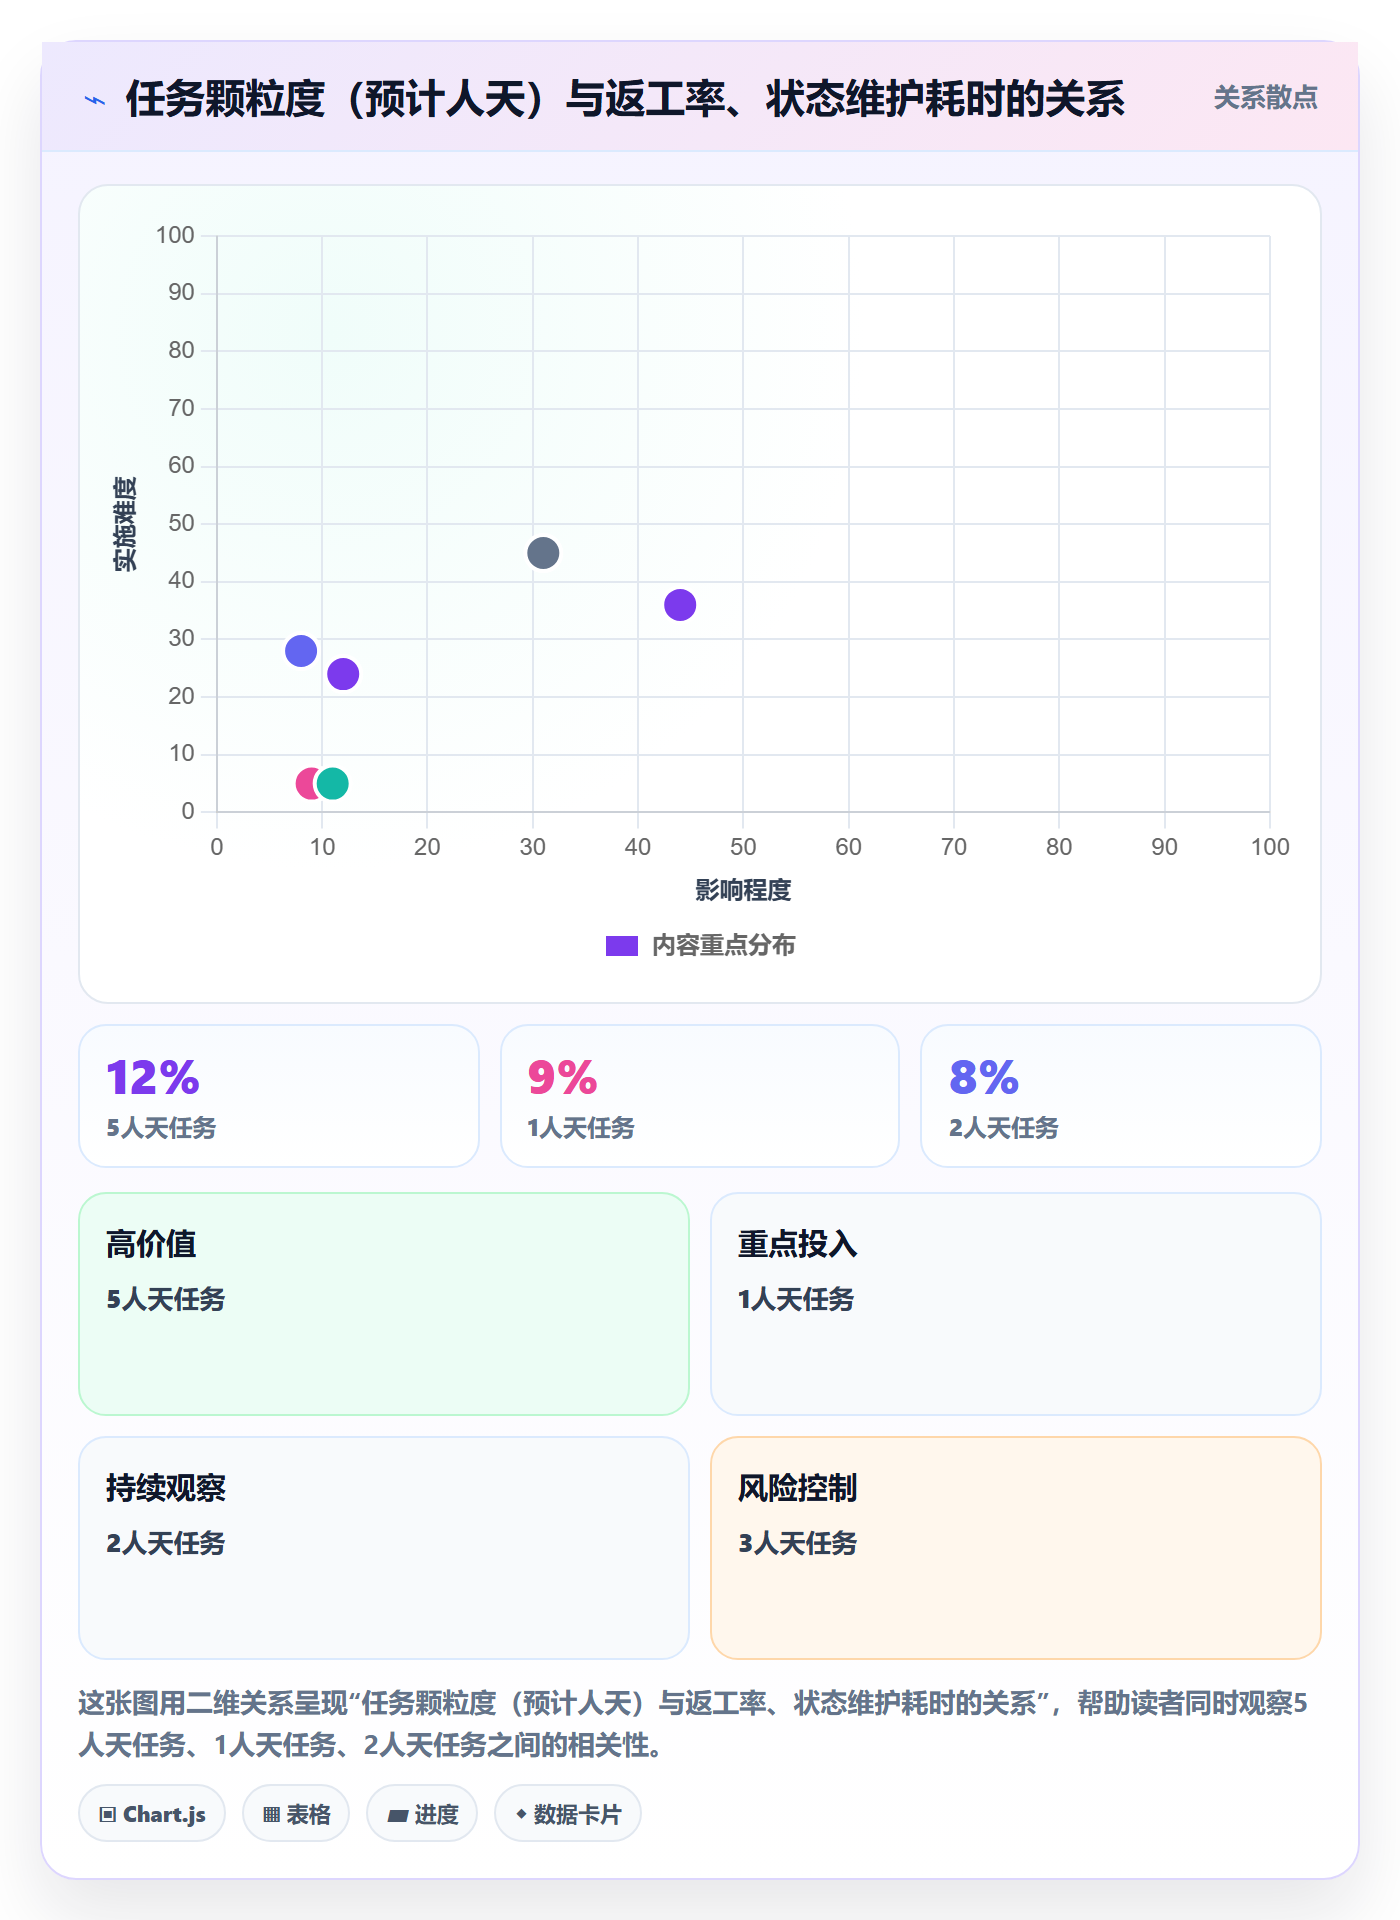Click the Chart.js tag

pyautogui.click(x=152, y=1814)
